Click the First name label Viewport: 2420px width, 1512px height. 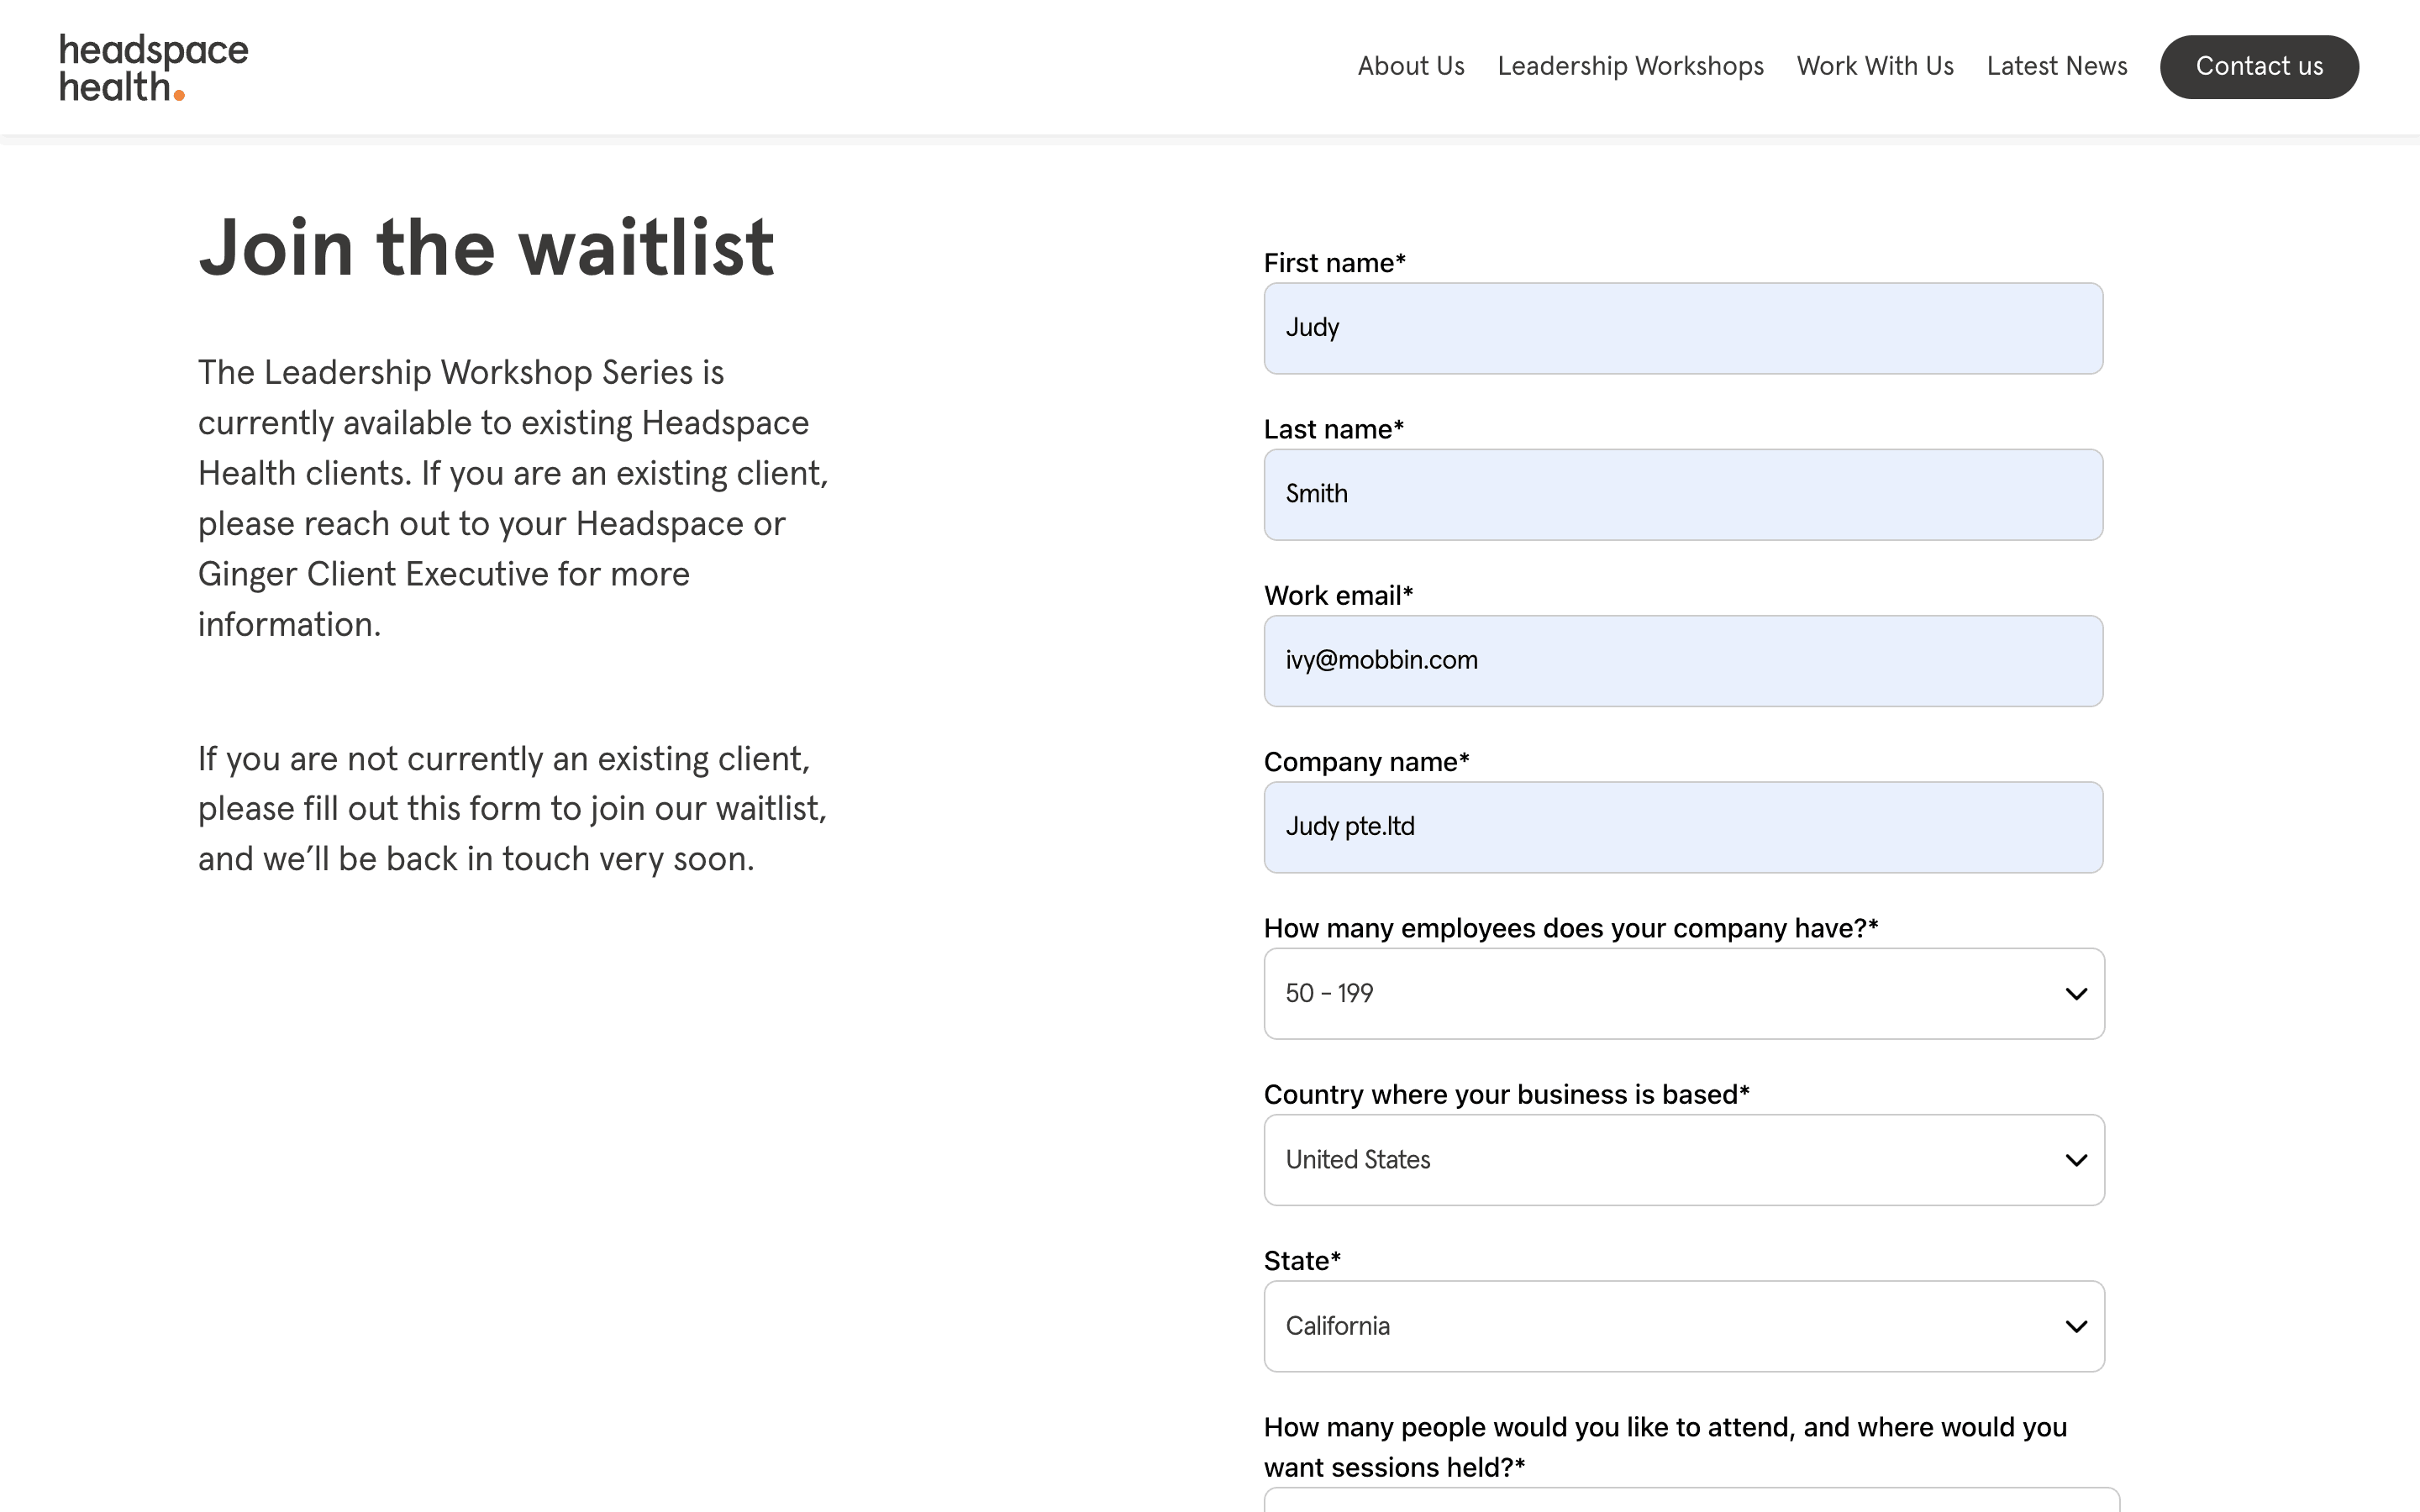tap(1334, 263)
